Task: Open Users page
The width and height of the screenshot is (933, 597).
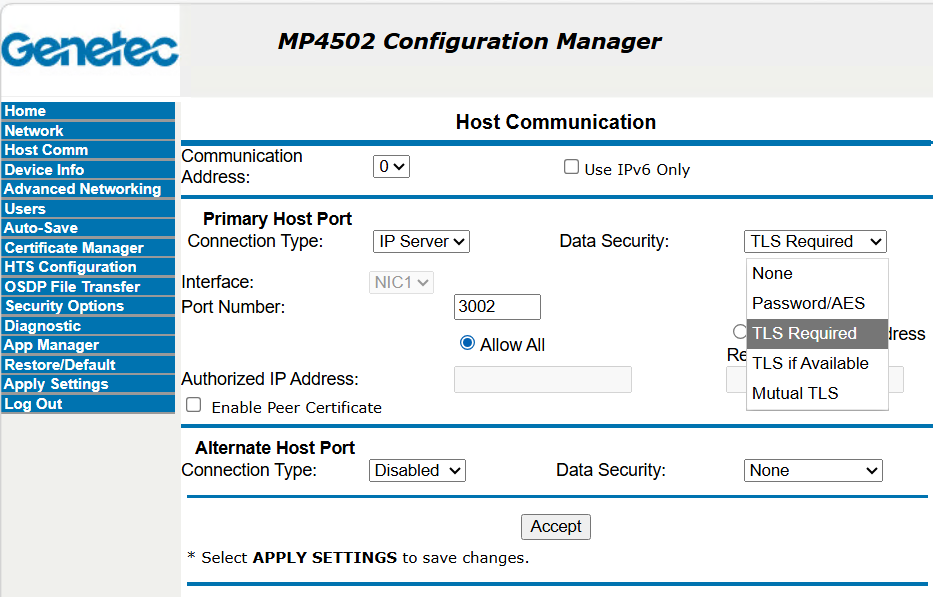Action: pyautogui.click(x=88, y=208)
